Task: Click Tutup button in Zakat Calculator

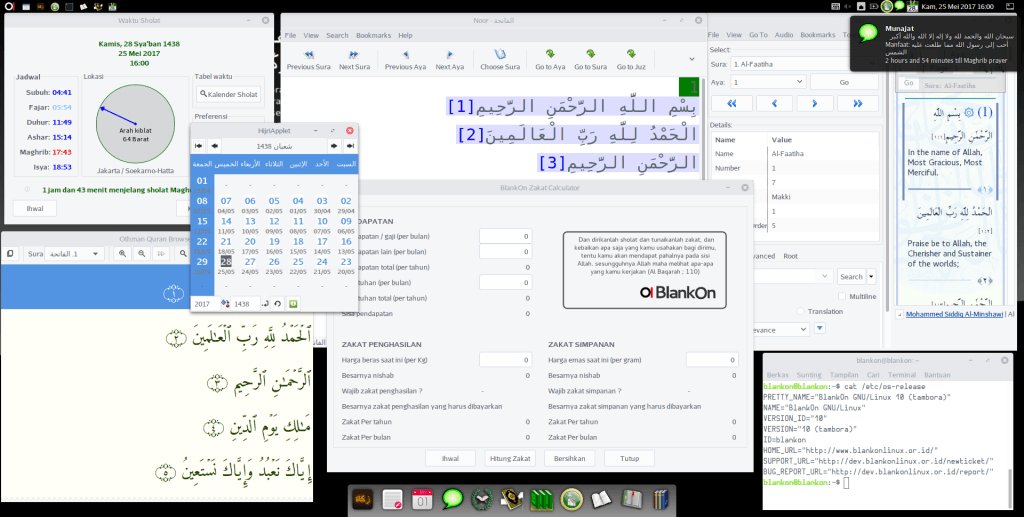Action: pos(630,458)
